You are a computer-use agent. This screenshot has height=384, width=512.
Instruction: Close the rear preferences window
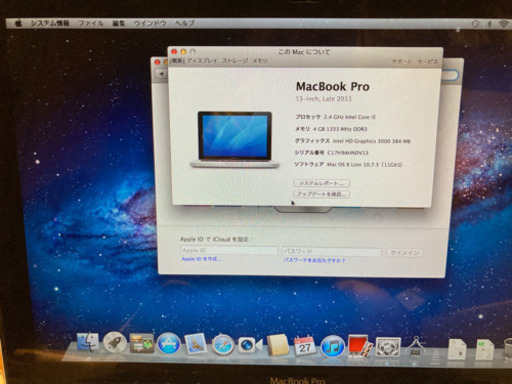point(158,62)
